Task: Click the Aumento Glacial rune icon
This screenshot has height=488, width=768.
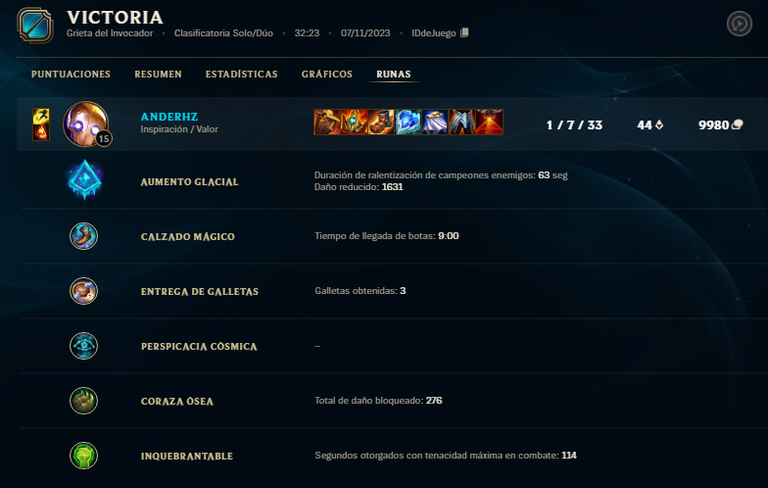Action: (84, 180)
